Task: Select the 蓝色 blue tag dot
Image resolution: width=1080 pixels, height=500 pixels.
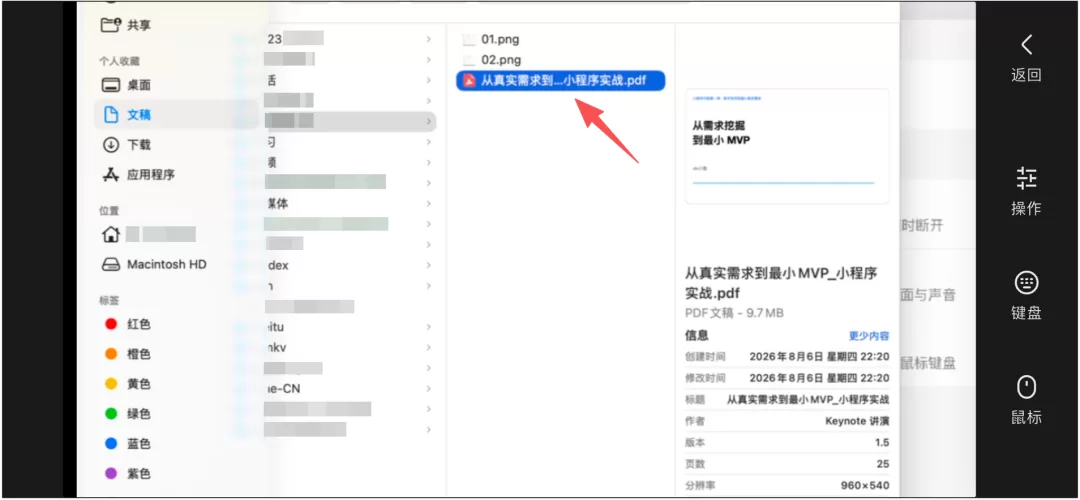Action: (110, 444)
